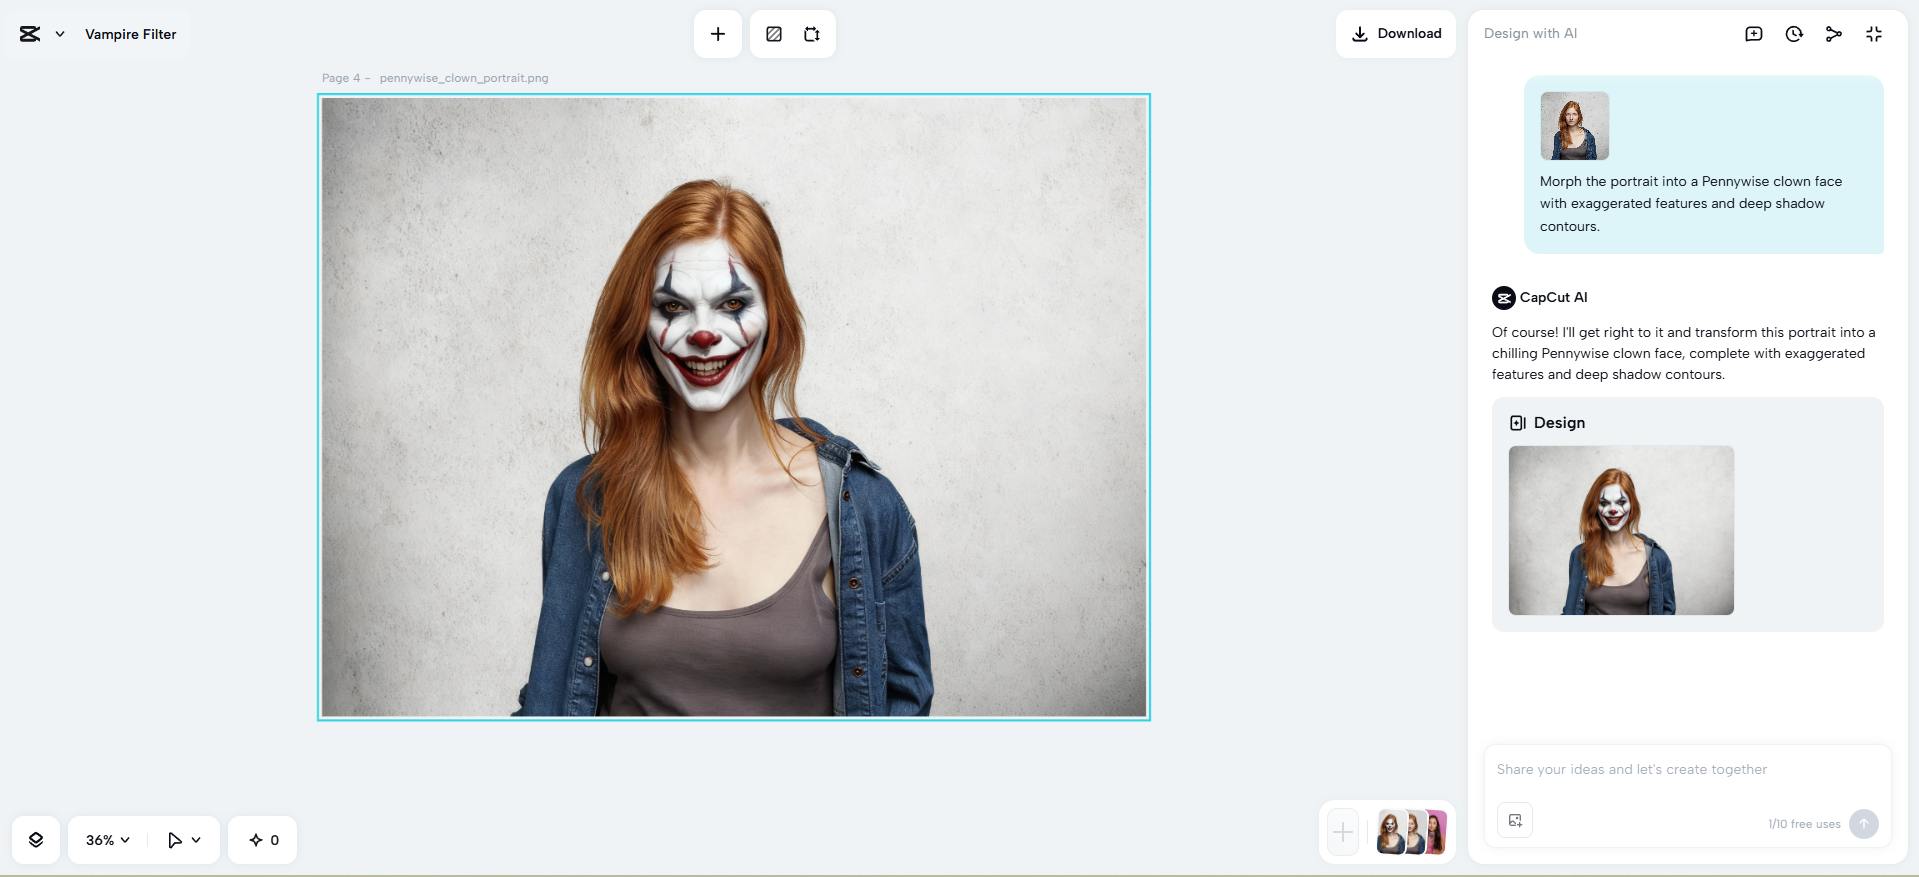This screenshot has width=1919, height=877.
Task: Expand the pointer tool options chevron
Action: coord(196,840)
